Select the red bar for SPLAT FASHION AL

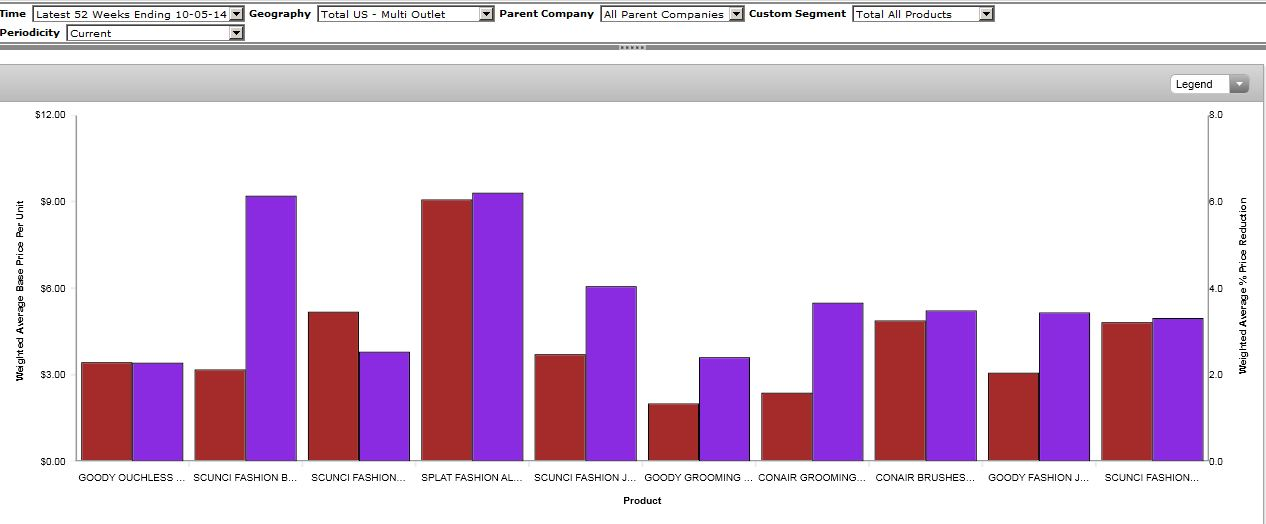(x=446, y=330)
